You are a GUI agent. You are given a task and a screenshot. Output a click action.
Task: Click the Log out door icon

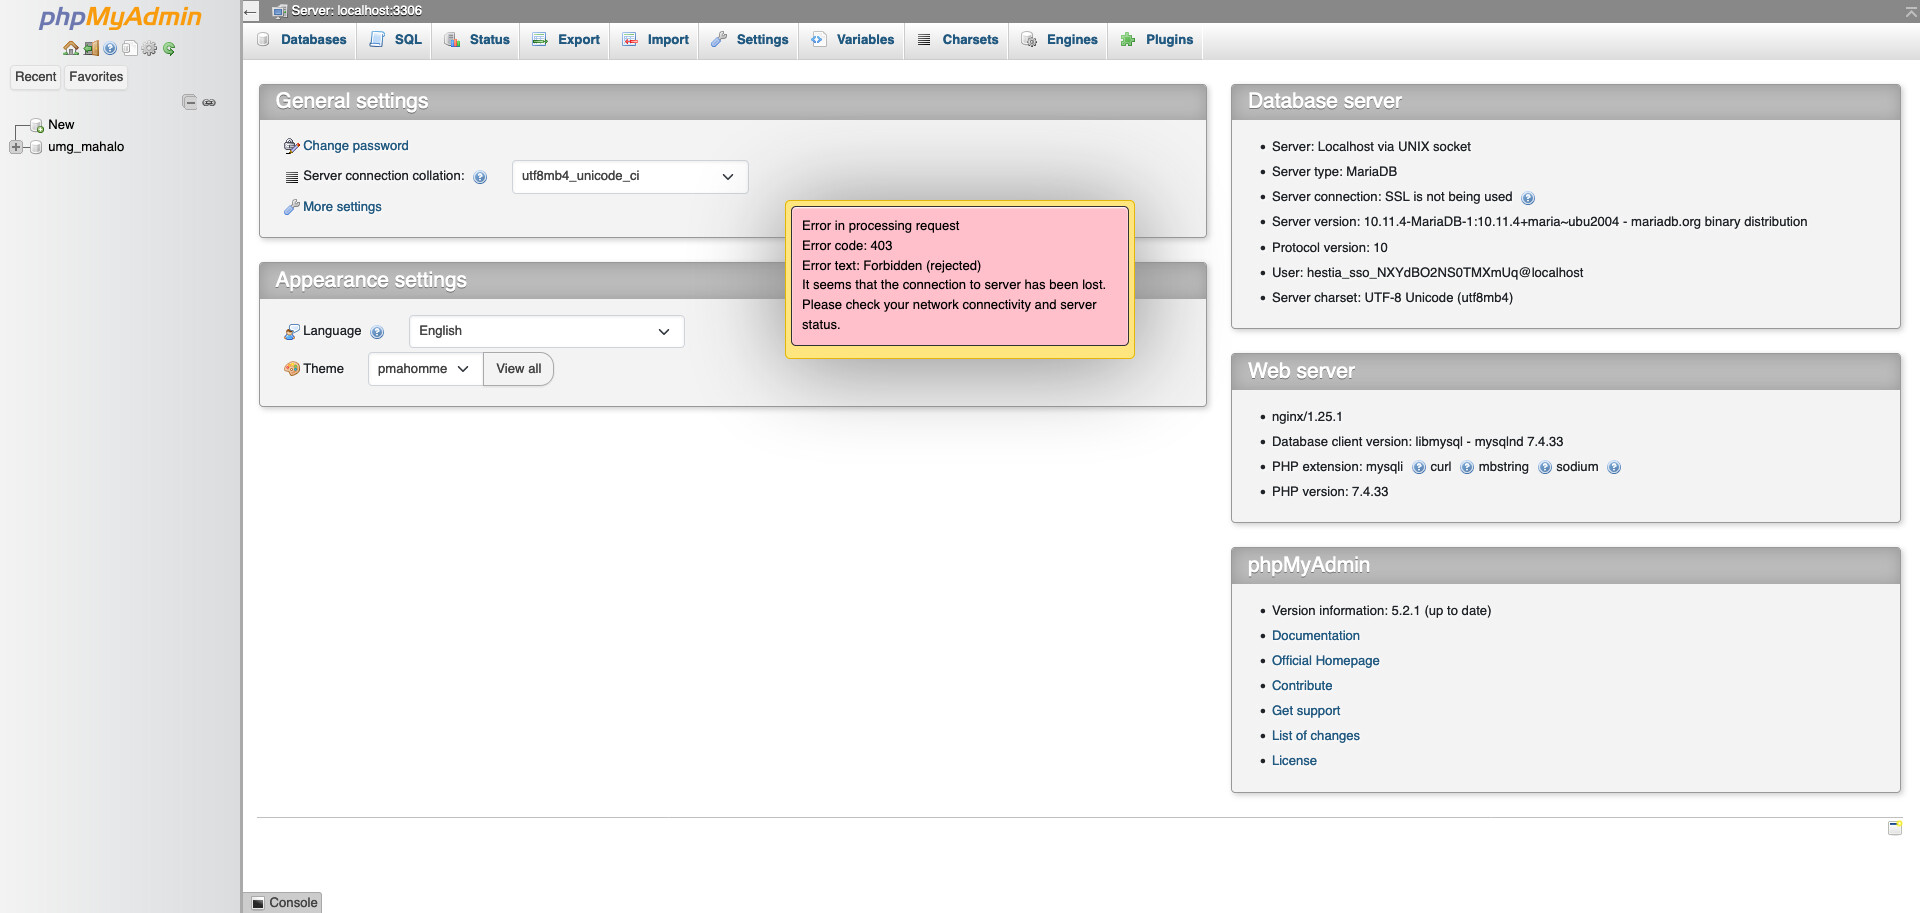coord(91,48)
